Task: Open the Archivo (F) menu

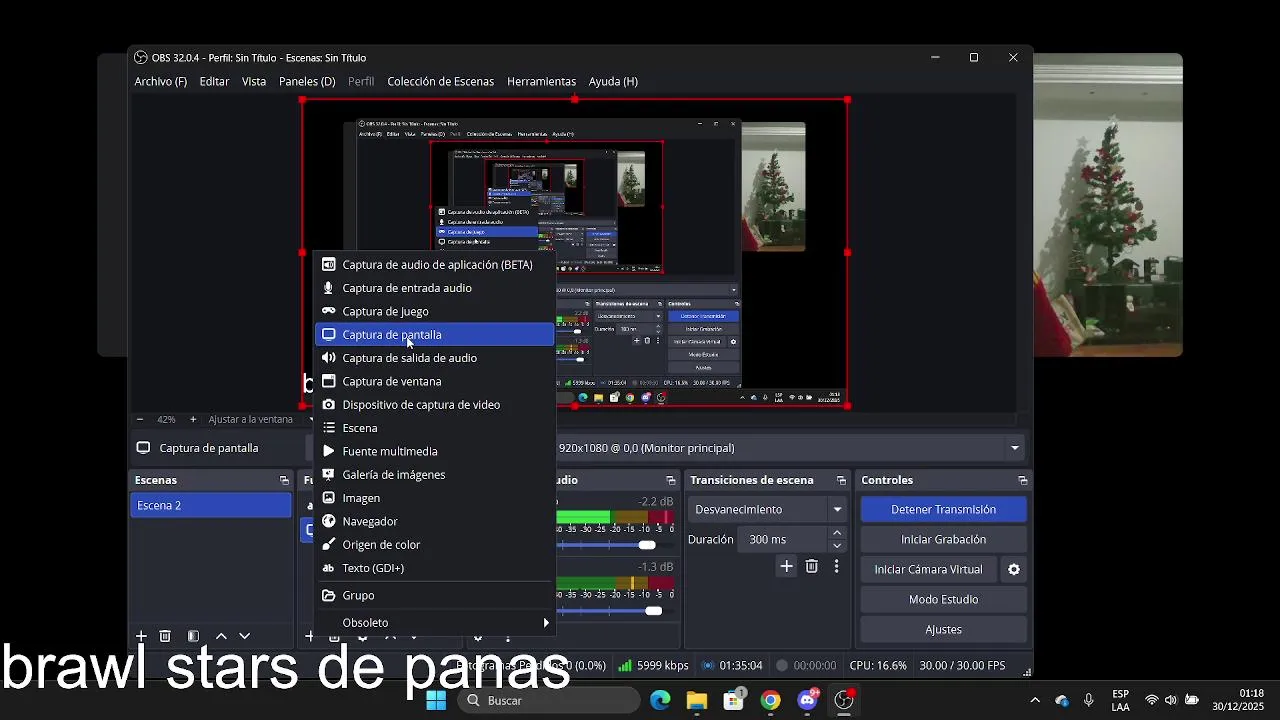Action: 161,82
